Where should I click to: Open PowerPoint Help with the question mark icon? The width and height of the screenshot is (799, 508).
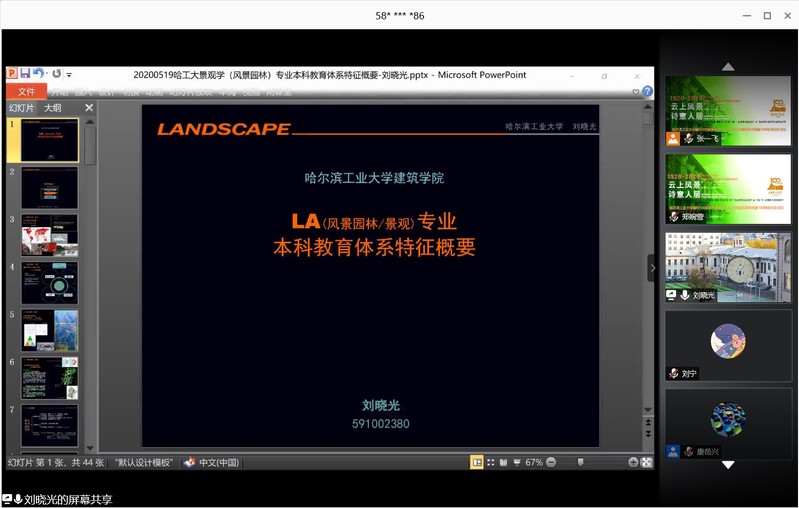(647, 91)
